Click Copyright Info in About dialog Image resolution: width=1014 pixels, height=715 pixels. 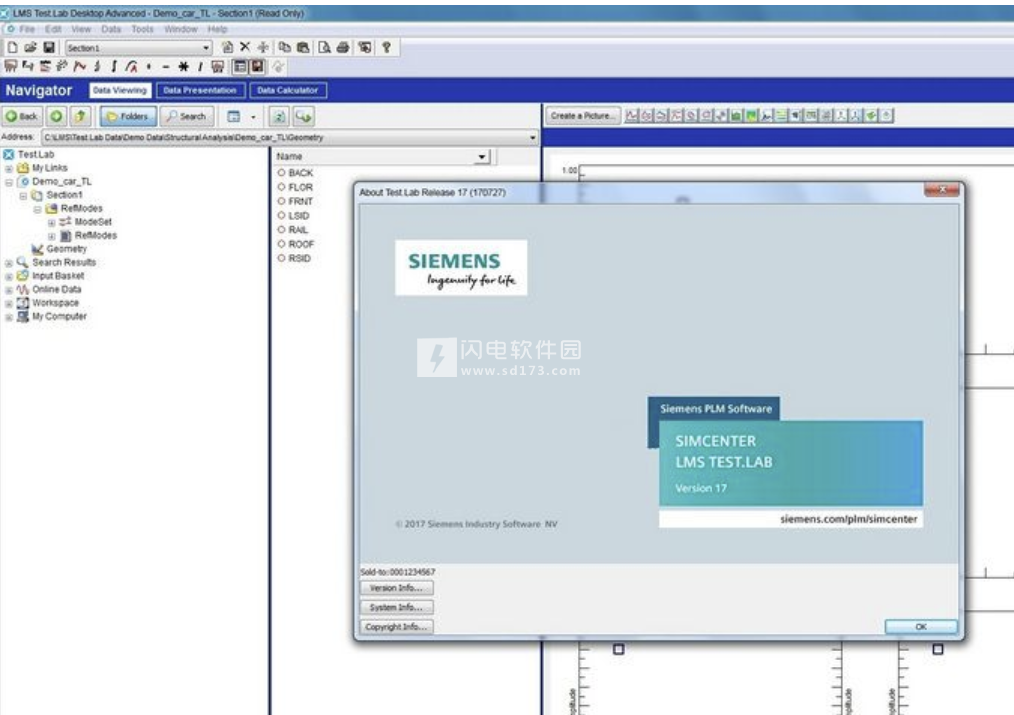tap(396, 627)
